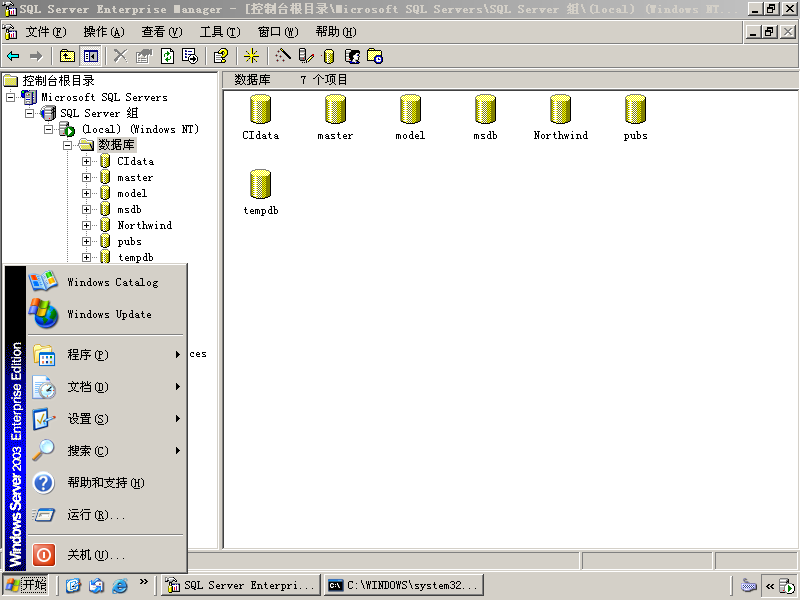
Task: Open the 操作(A) menu
Action: pos(104,32)
